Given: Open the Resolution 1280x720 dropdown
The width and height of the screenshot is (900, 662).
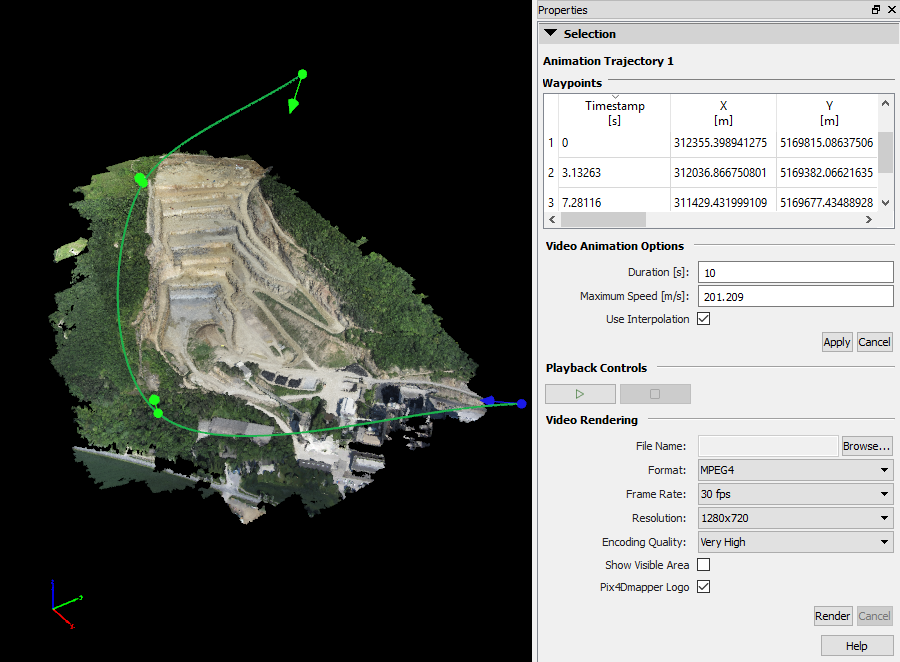Looking at the screenshot, I should [x=794, y=518].
